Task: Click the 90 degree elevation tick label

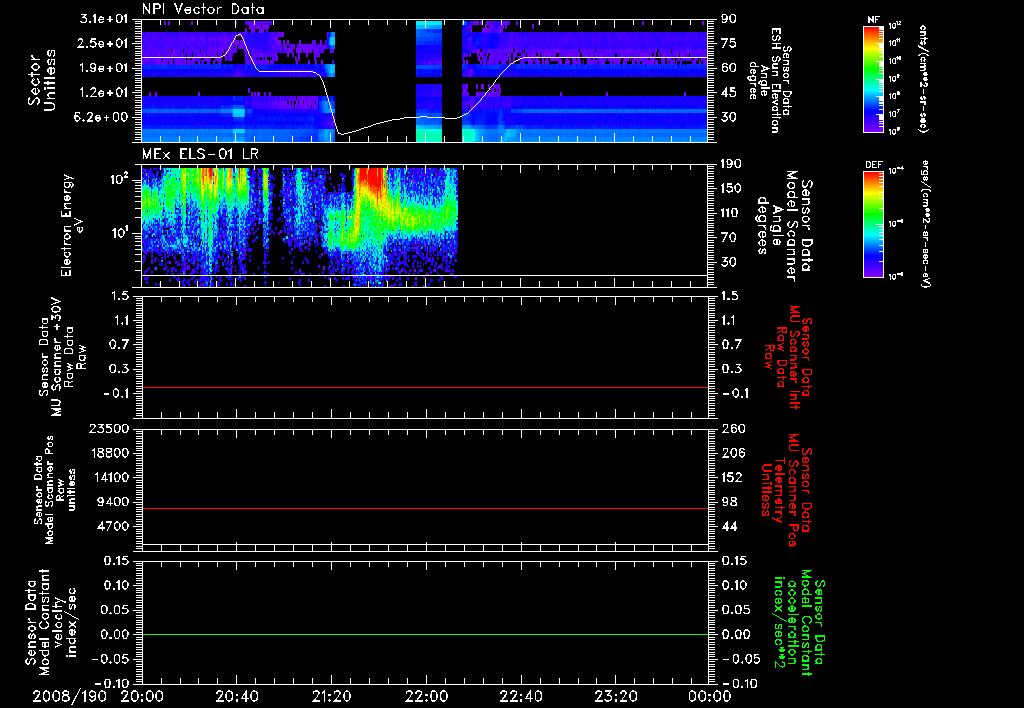Action: [x=728, y=19]
